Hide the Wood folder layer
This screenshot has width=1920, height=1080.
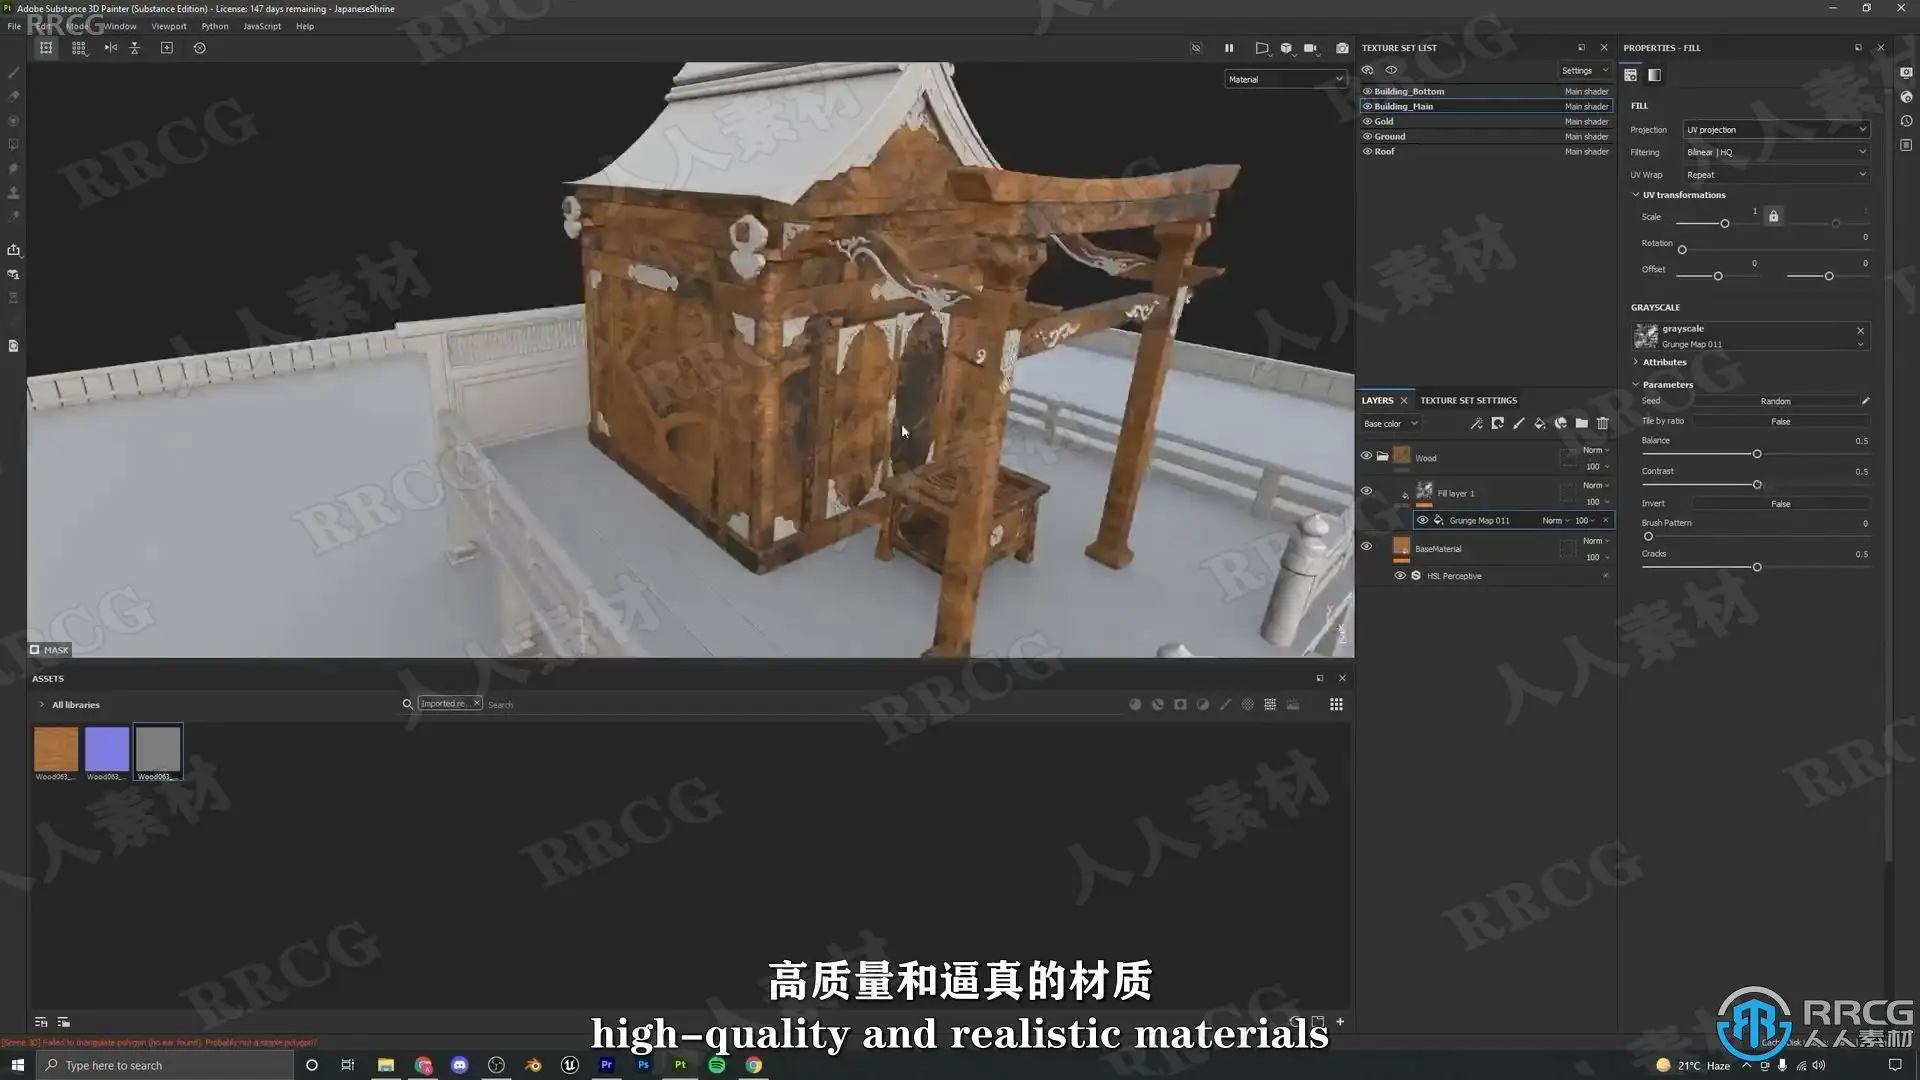click(1366, 456)
